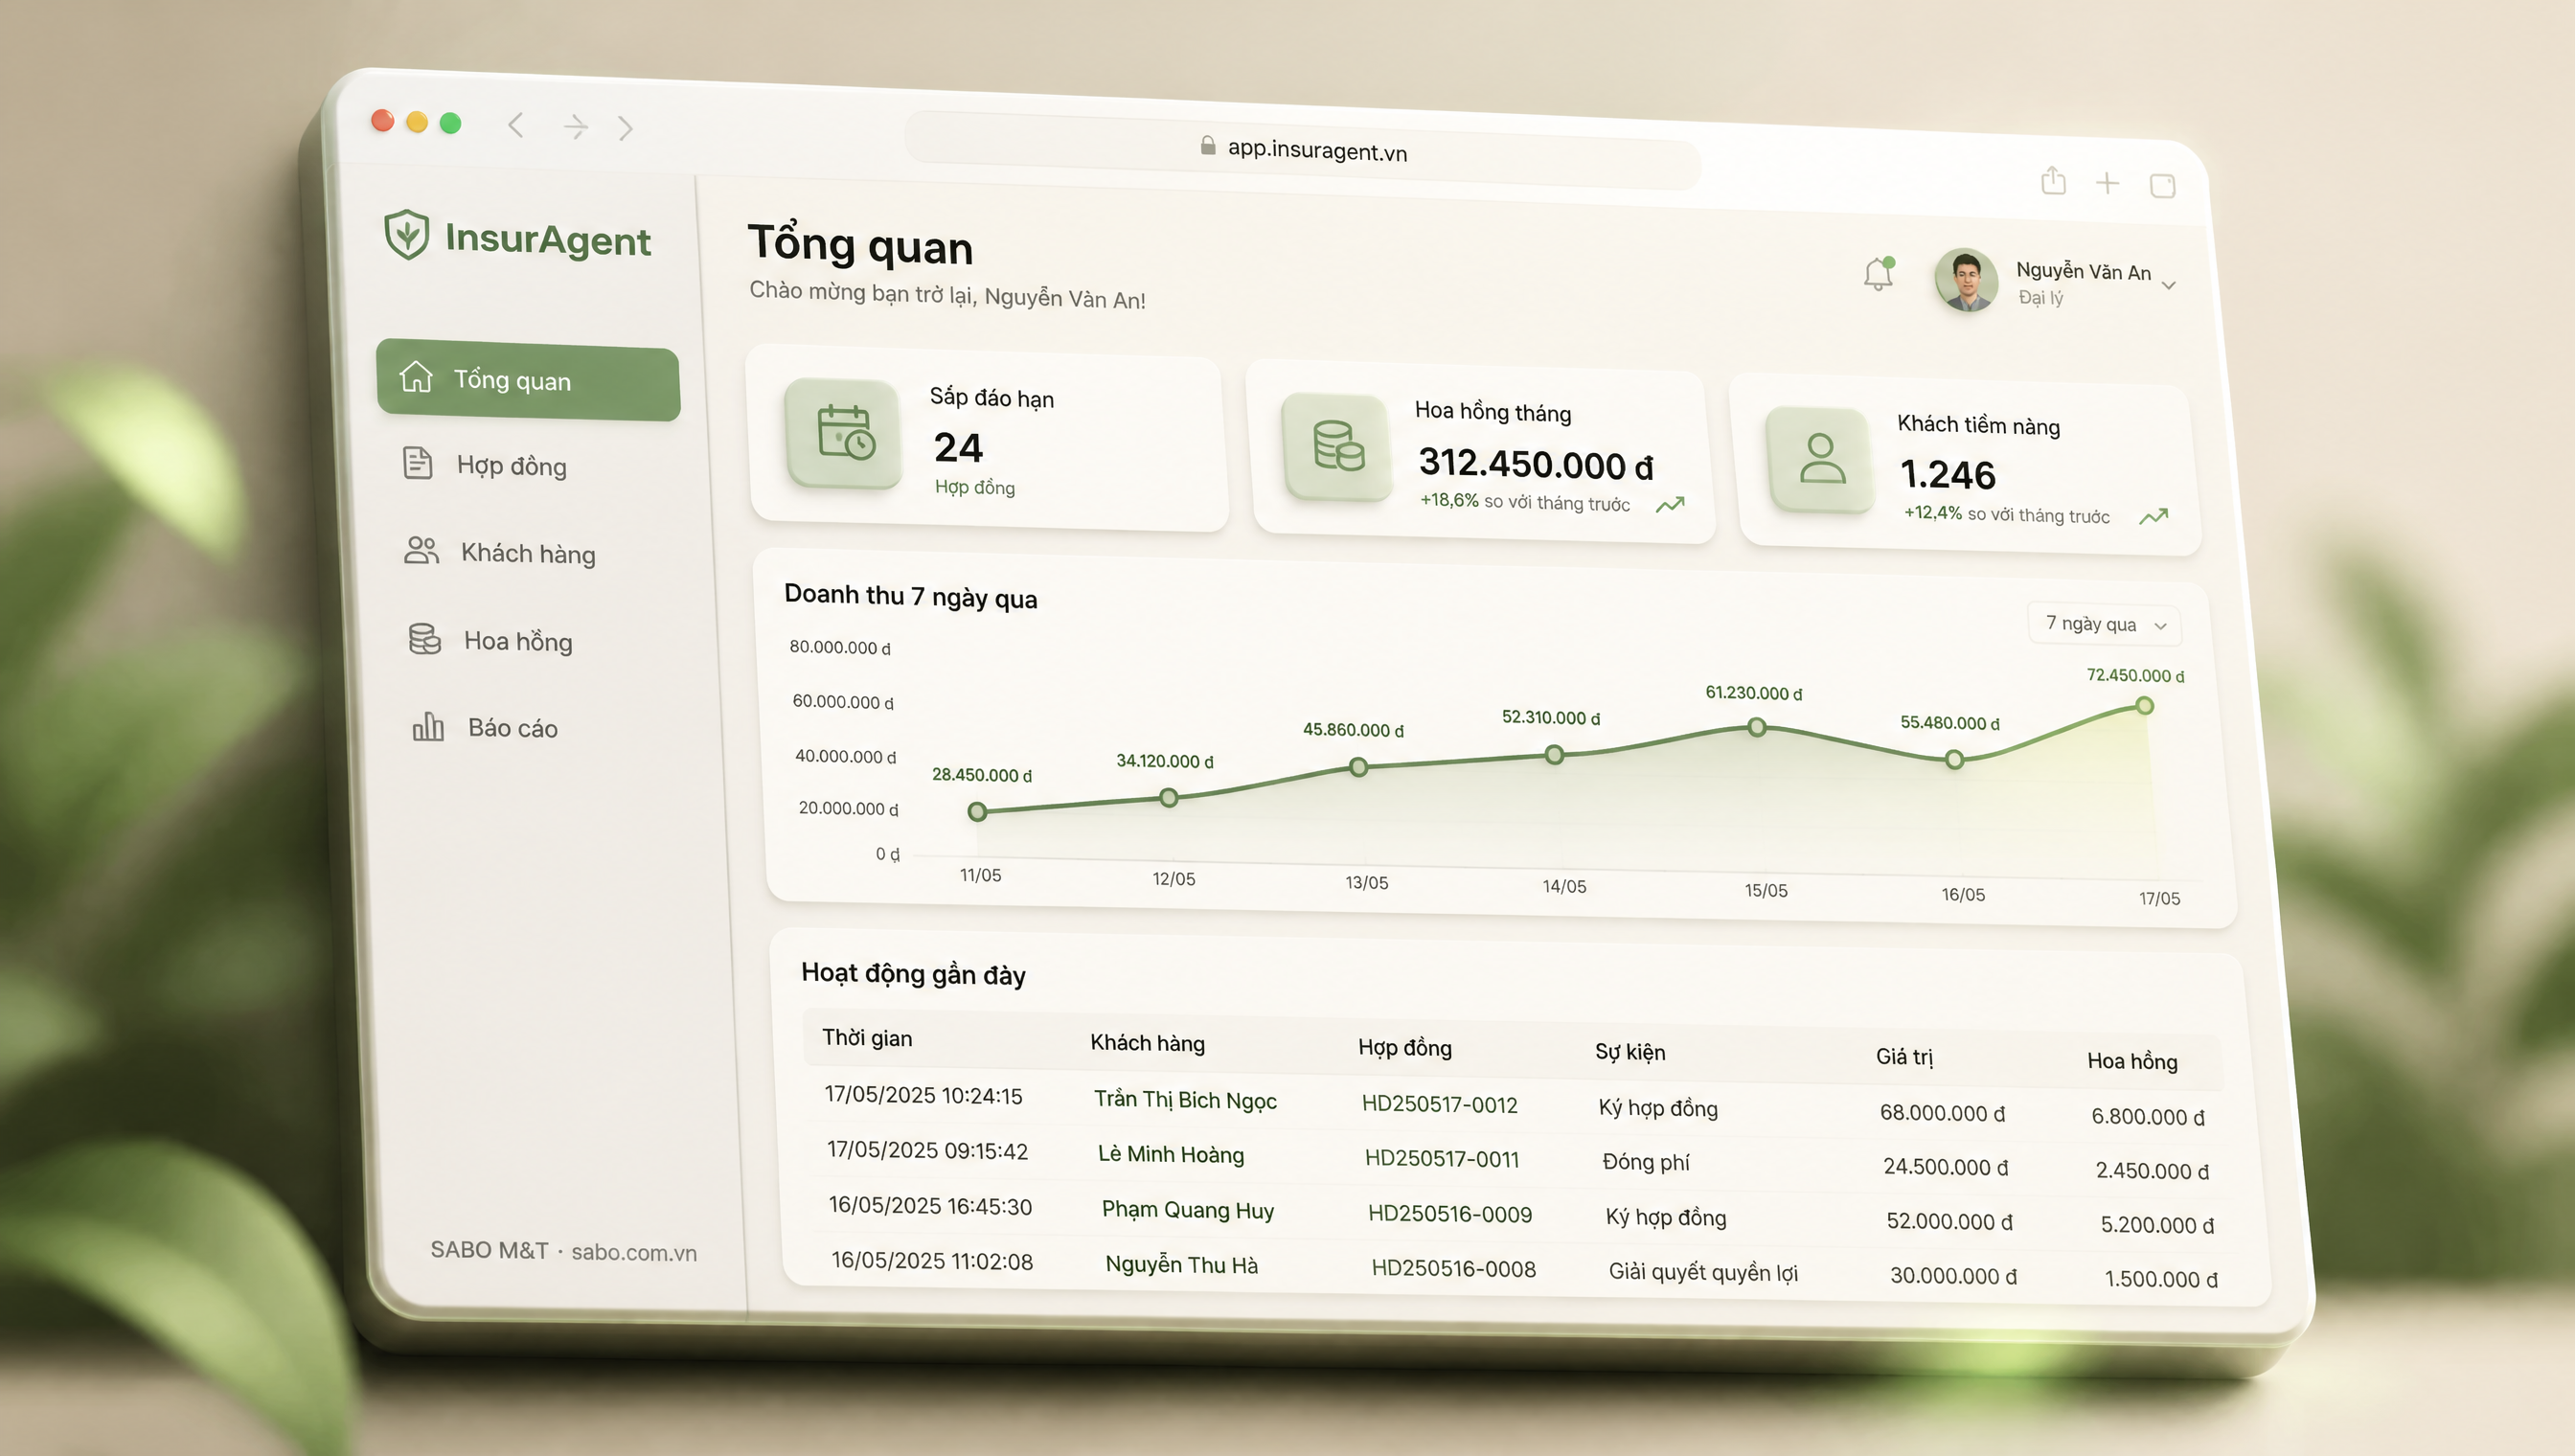Open contract HD250516-0008
The image size is (2575, 1456).
click(x=1454, y=1269)
